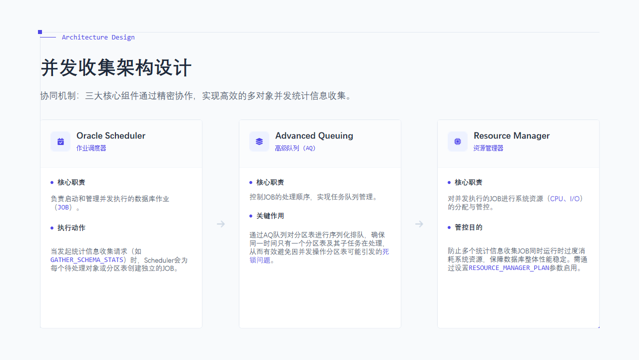This screenshot has height=360, width=639.
Task: Click 核心职责 in Advanced Queuing card
Action: 270,182
